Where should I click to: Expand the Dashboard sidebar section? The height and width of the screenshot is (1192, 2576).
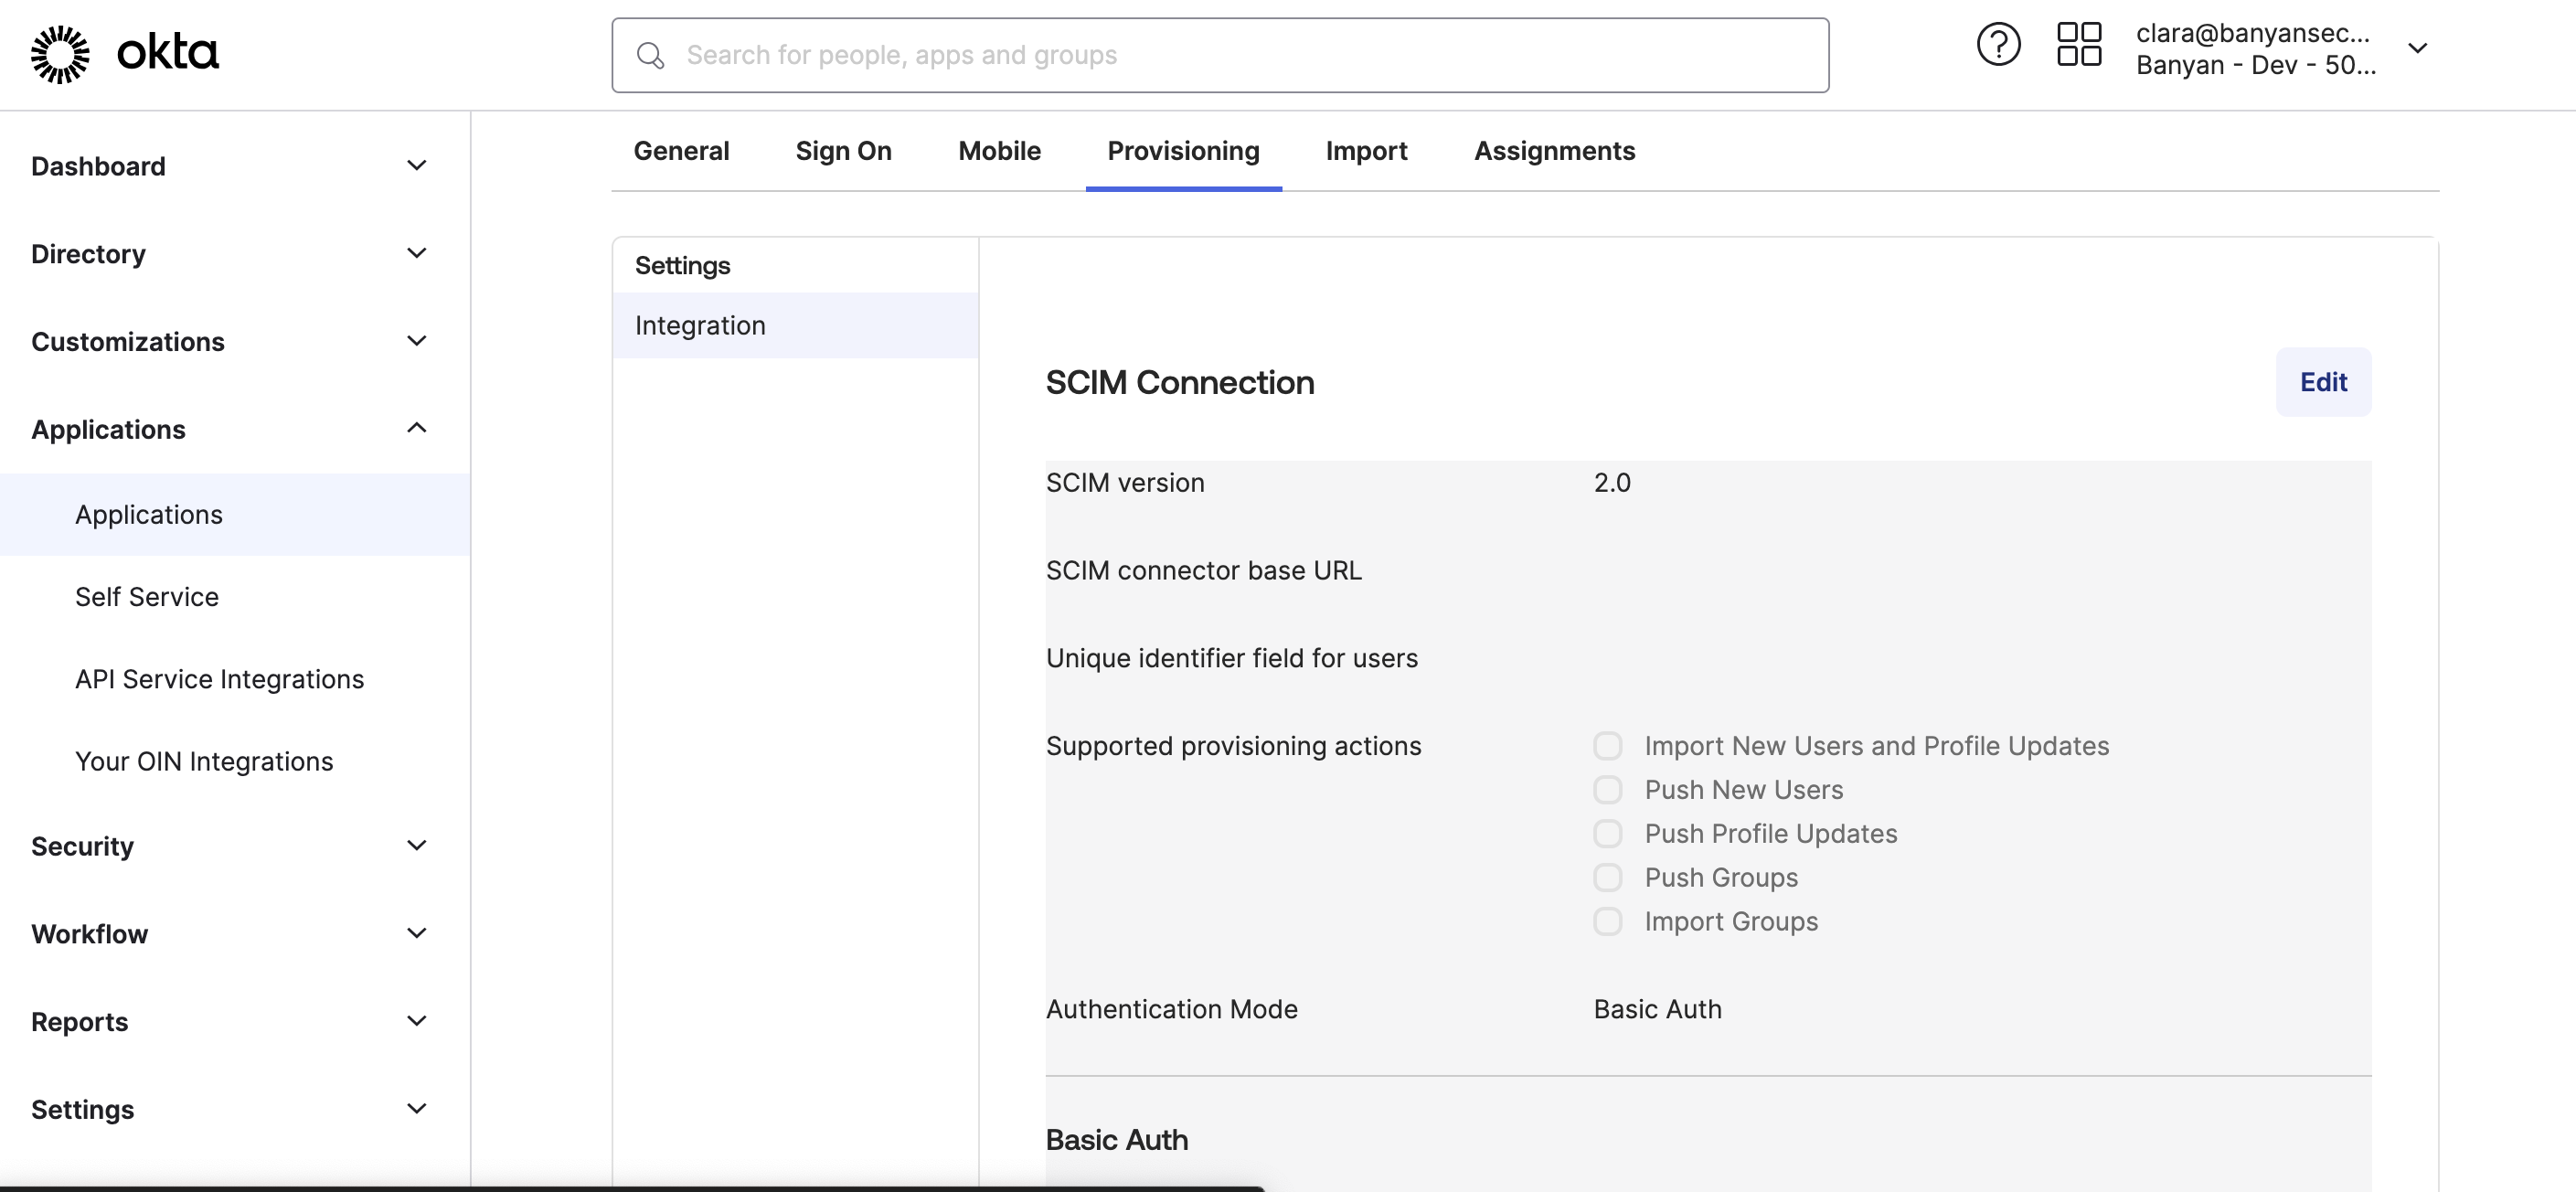417,166
